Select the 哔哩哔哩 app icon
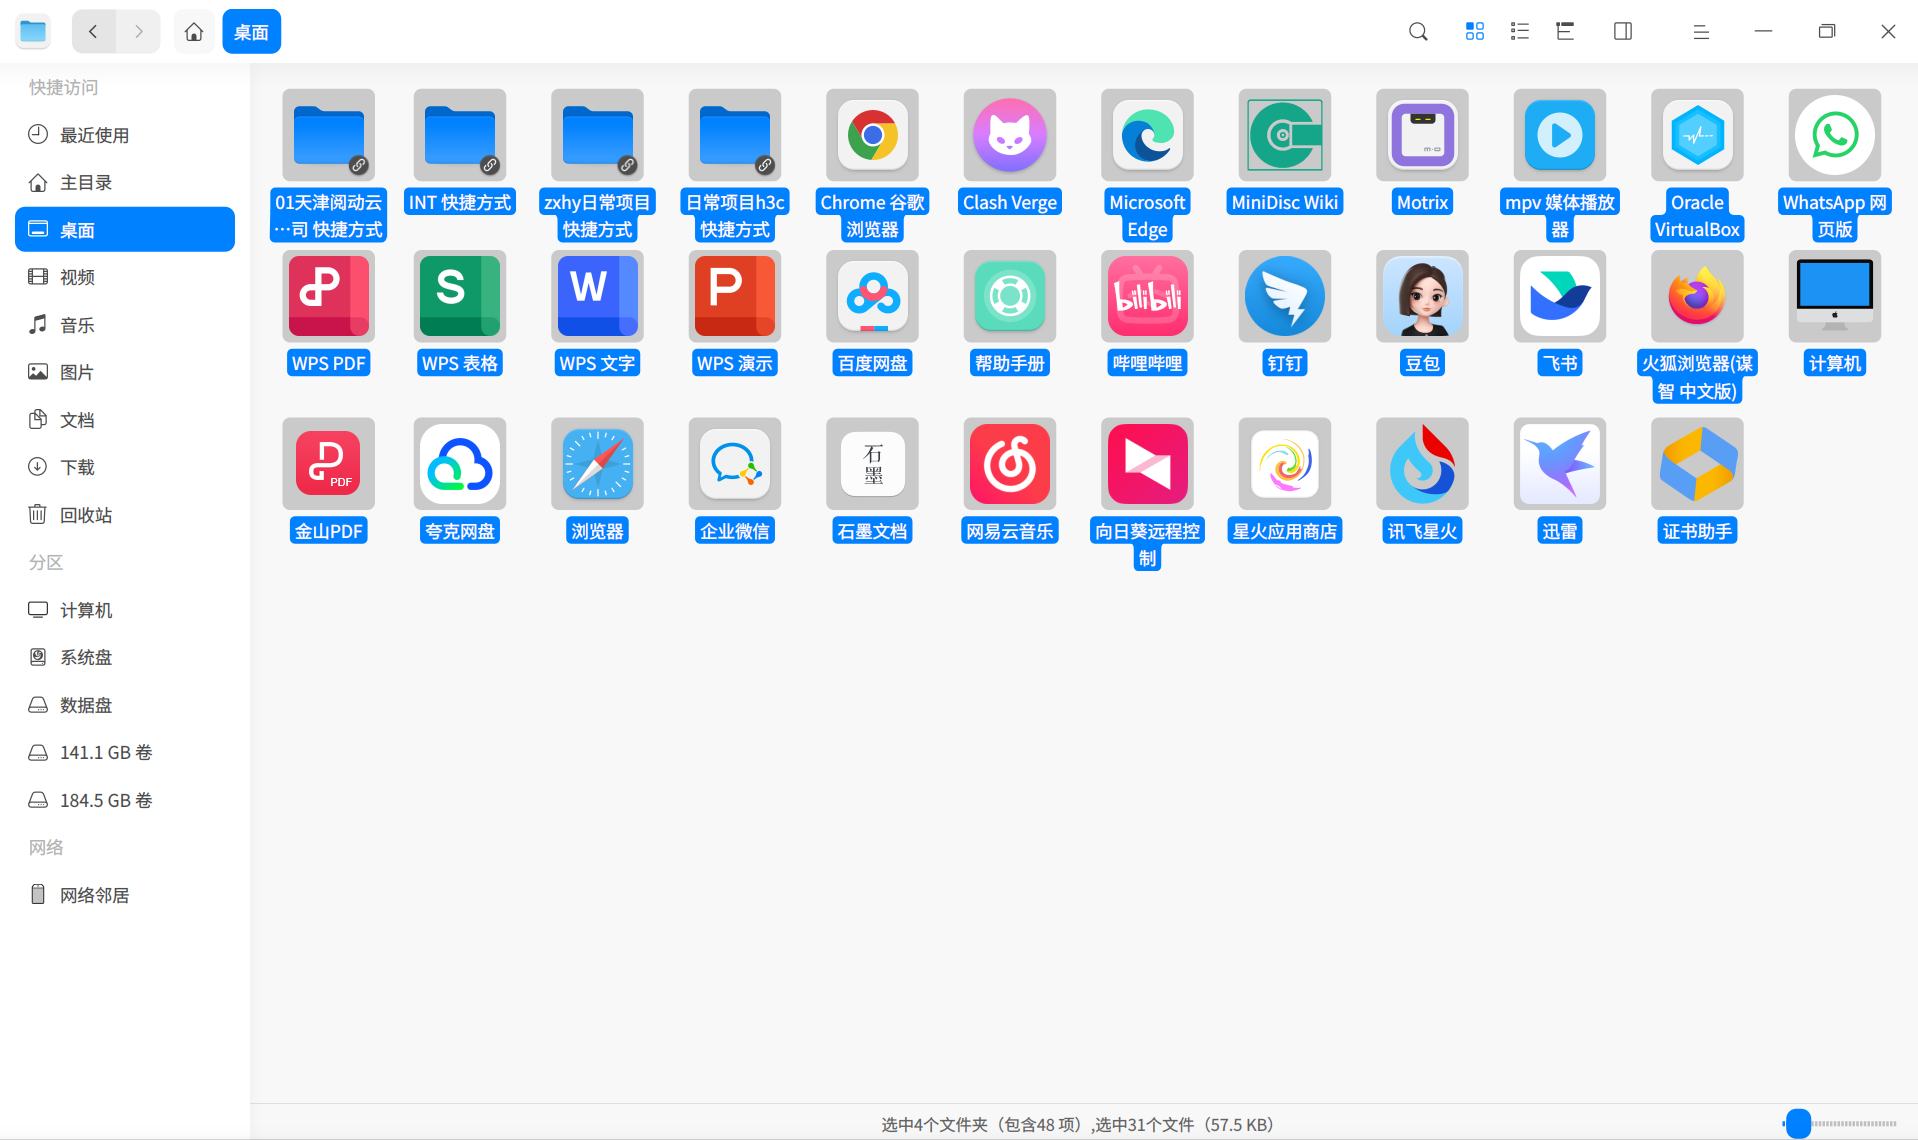Viewport: 1918px width, 1140px height. coord(1147,296)
